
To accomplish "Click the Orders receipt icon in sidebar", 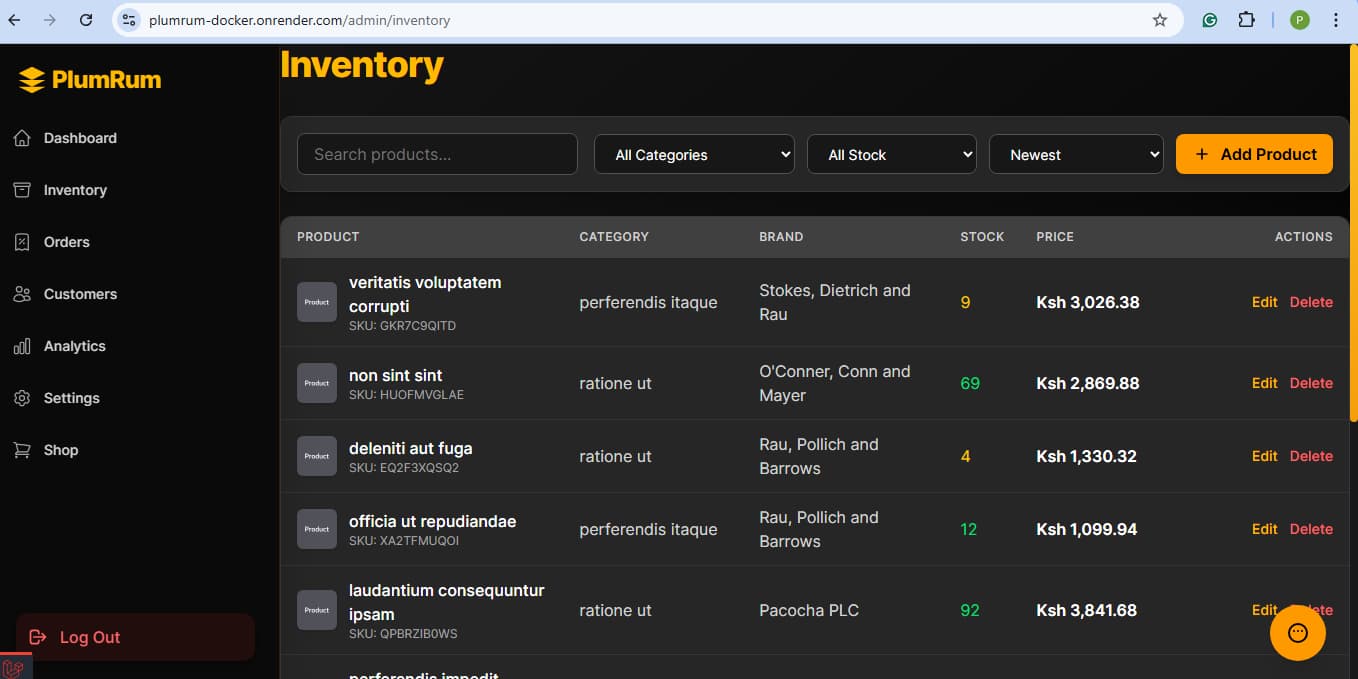I will click(22, 242).
